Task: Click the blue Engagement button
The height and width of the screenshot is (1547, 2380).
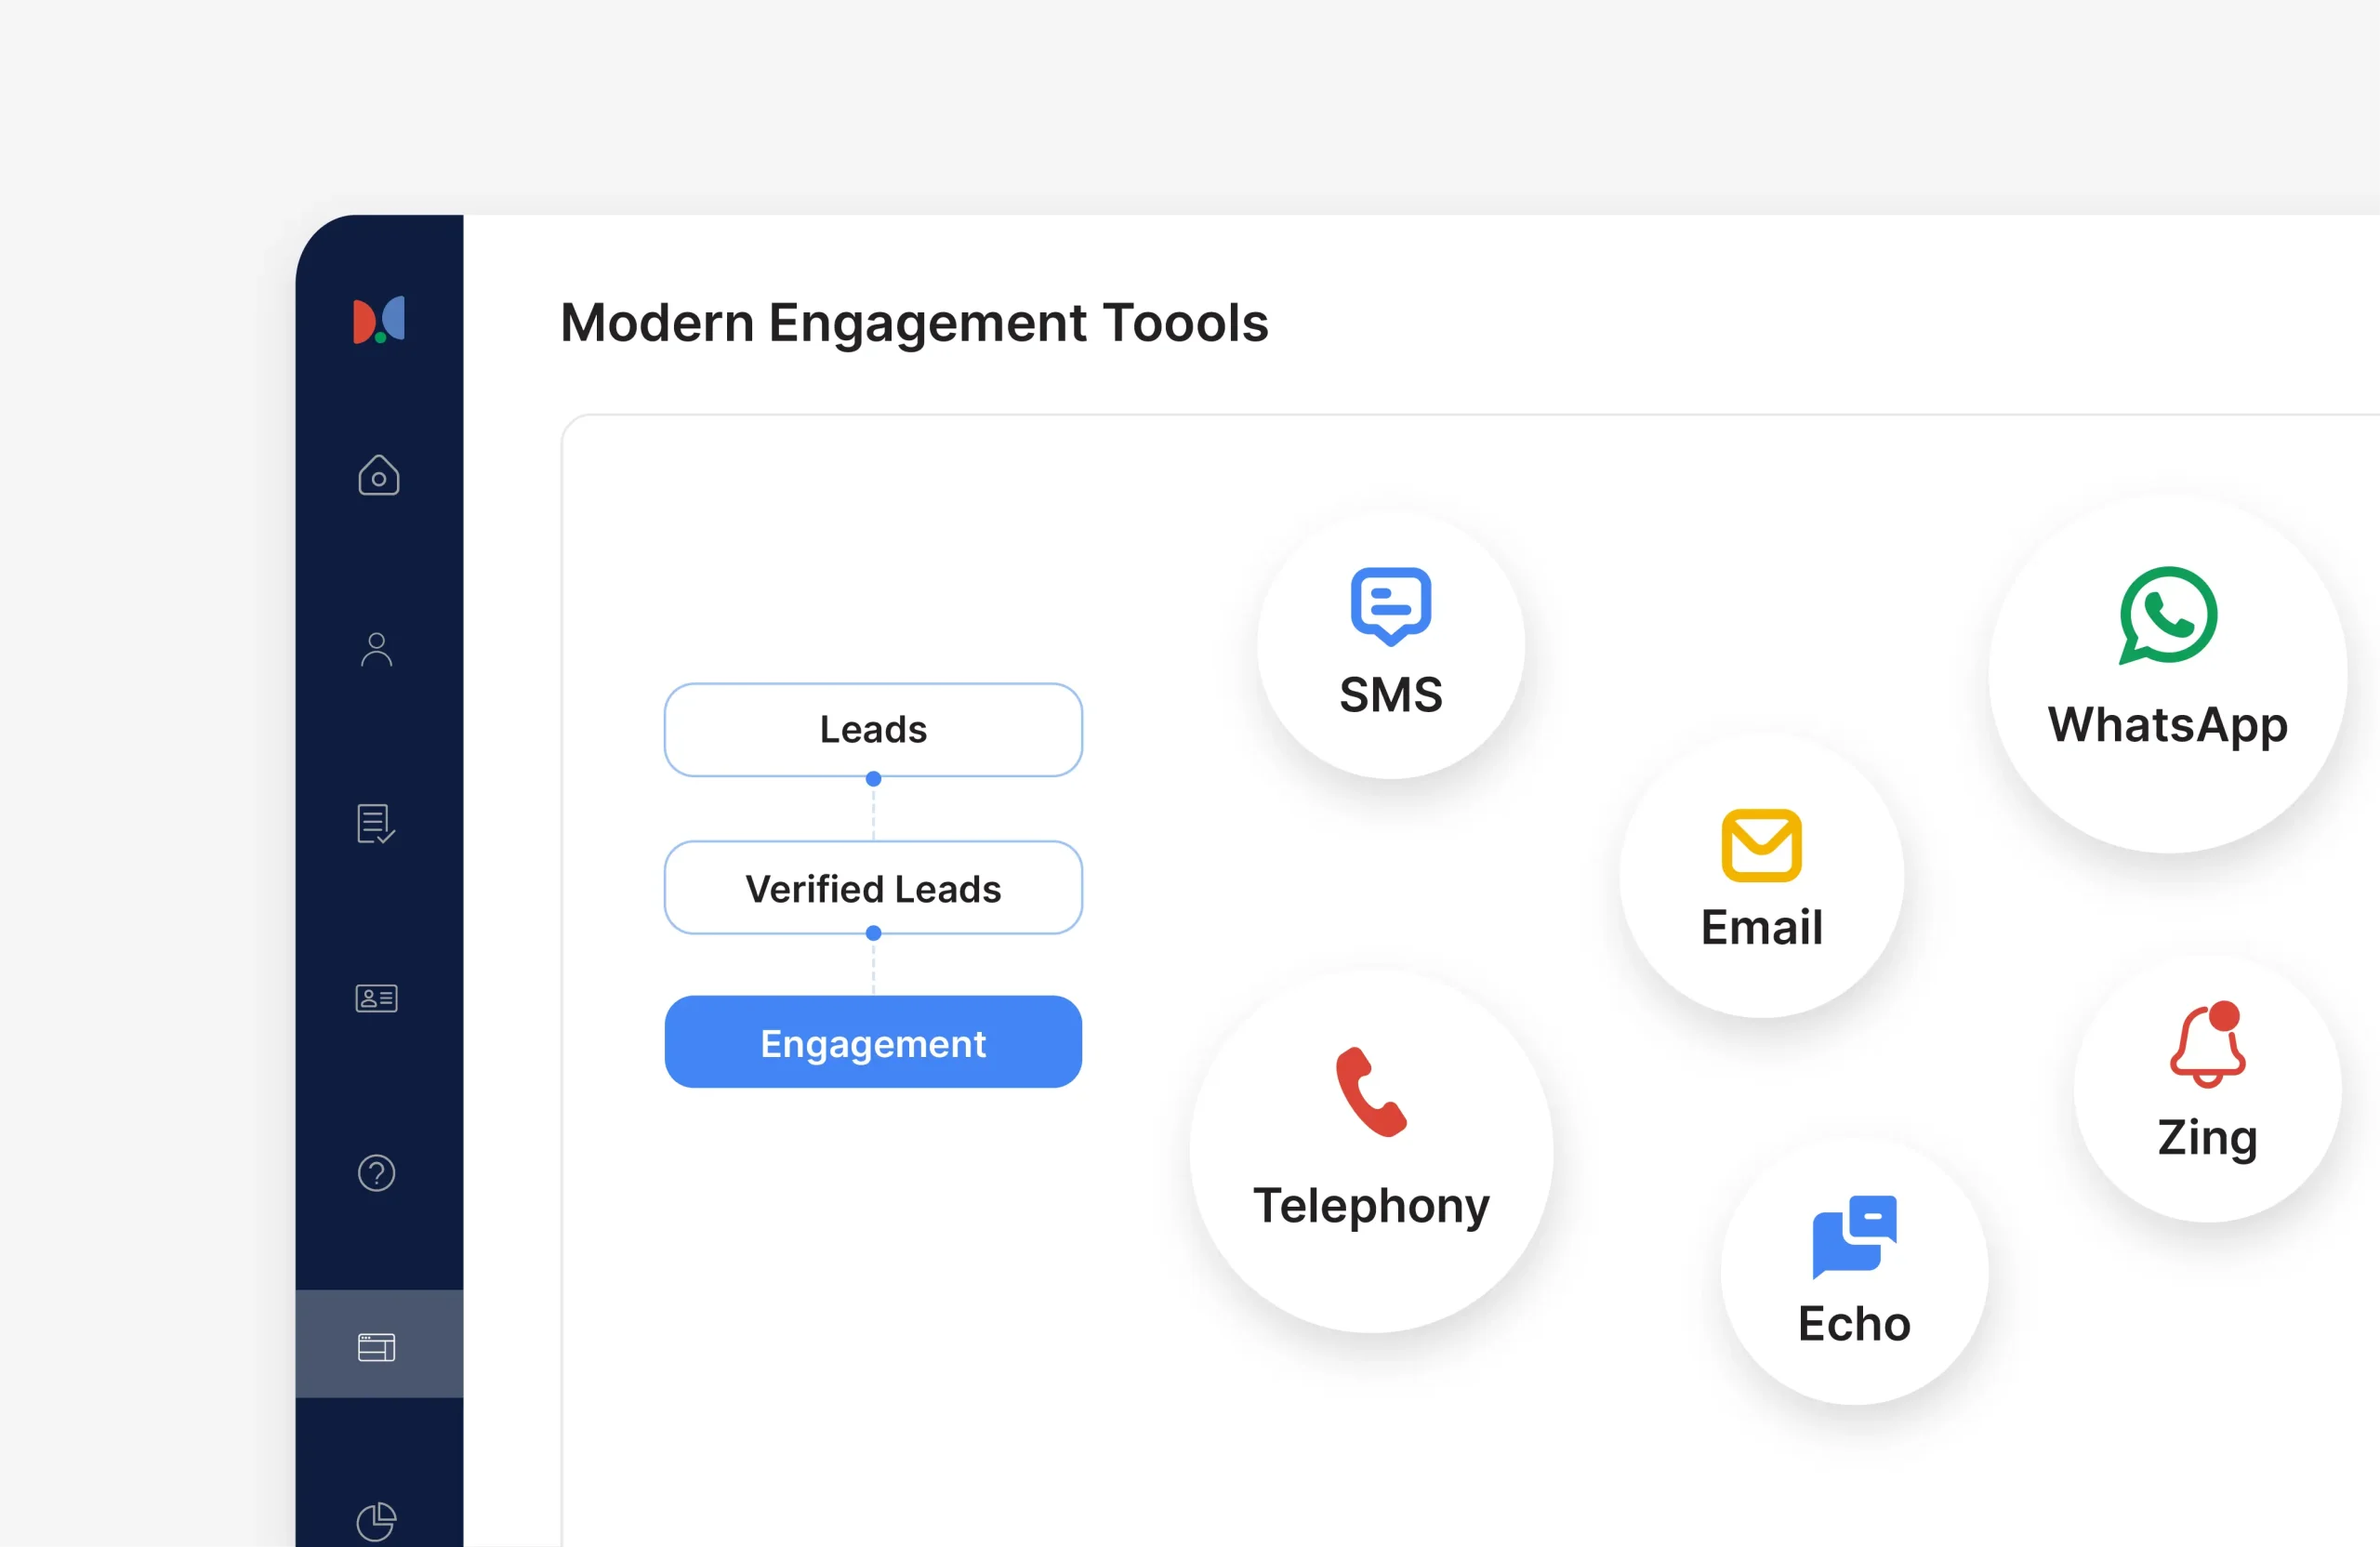Action: 872,1043
